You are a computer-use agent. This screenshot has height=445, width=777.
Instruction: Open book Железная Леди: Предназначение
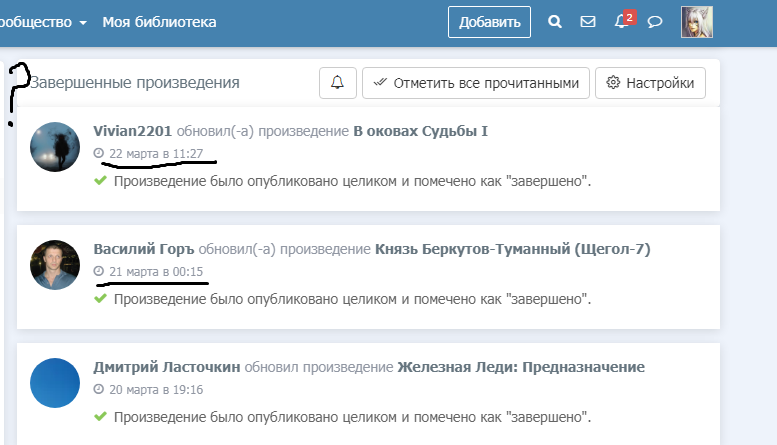point(521,367)
